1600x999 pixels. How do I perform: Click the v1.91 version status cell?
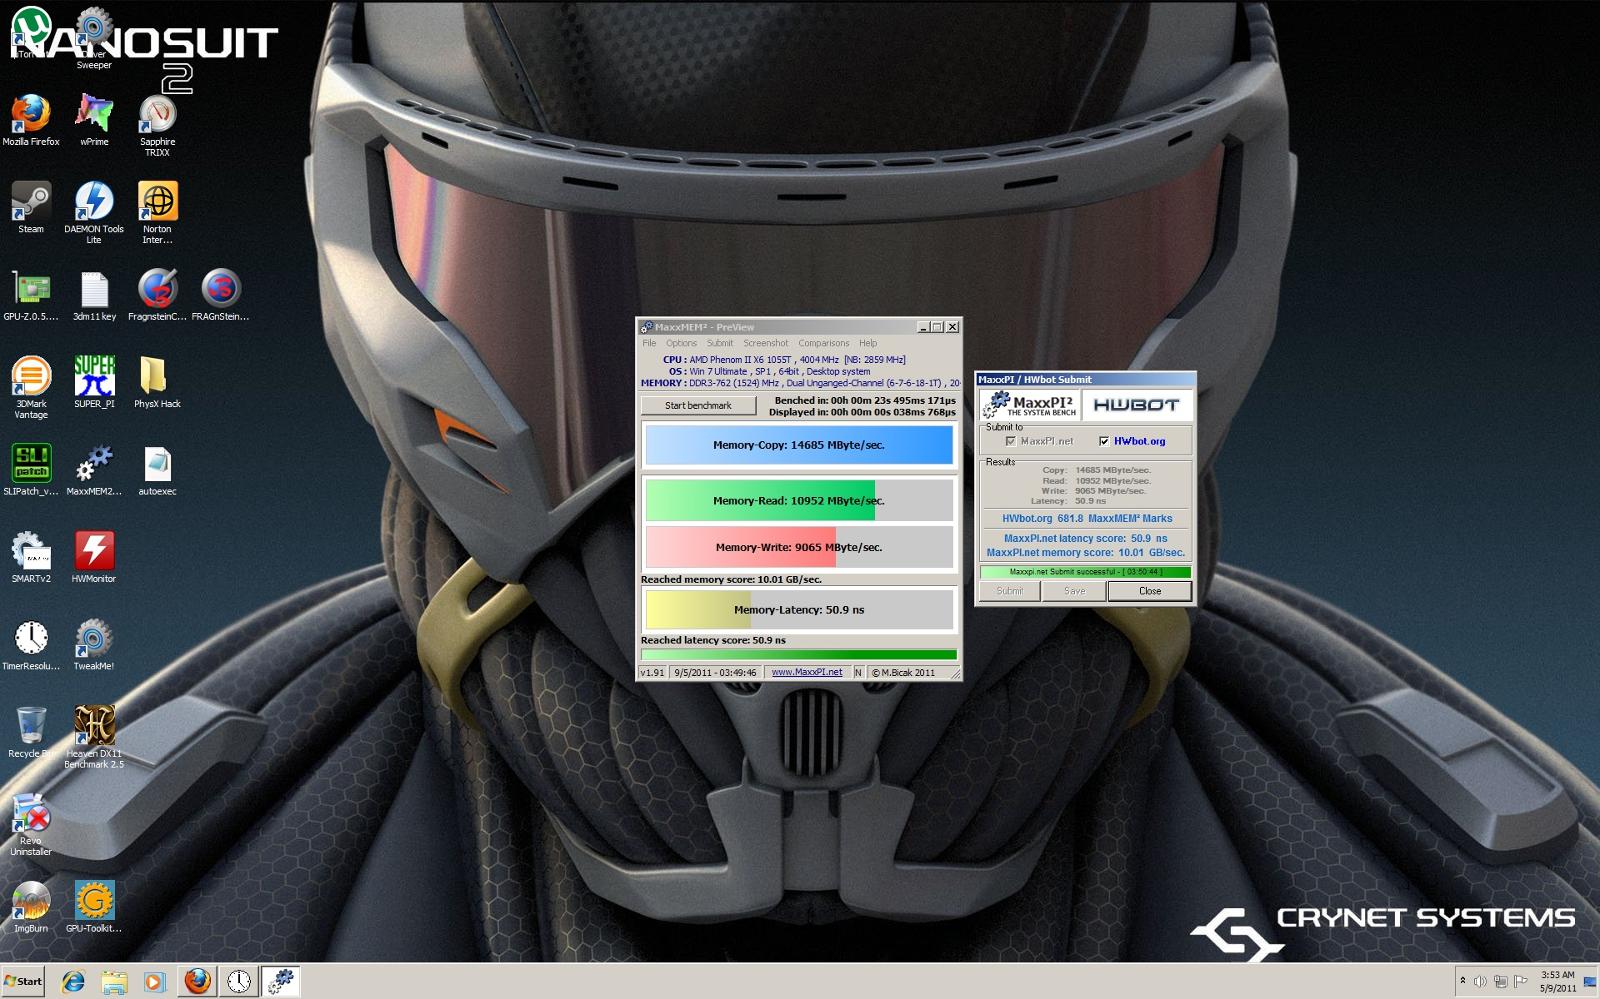click(652, 672)
